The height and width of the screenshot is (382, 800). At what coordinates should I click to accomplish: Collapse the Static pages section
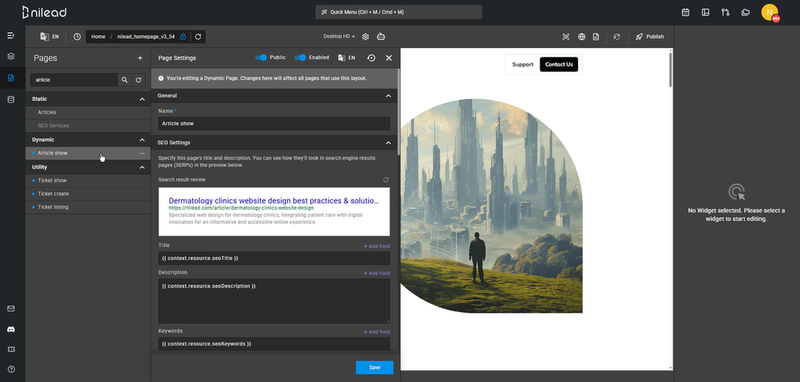pos(142,99)
